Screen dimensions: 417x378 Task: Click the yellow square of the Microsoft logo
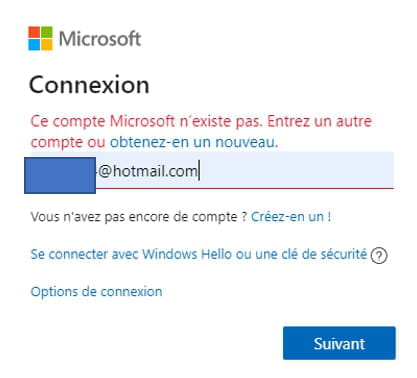point(47,45)
